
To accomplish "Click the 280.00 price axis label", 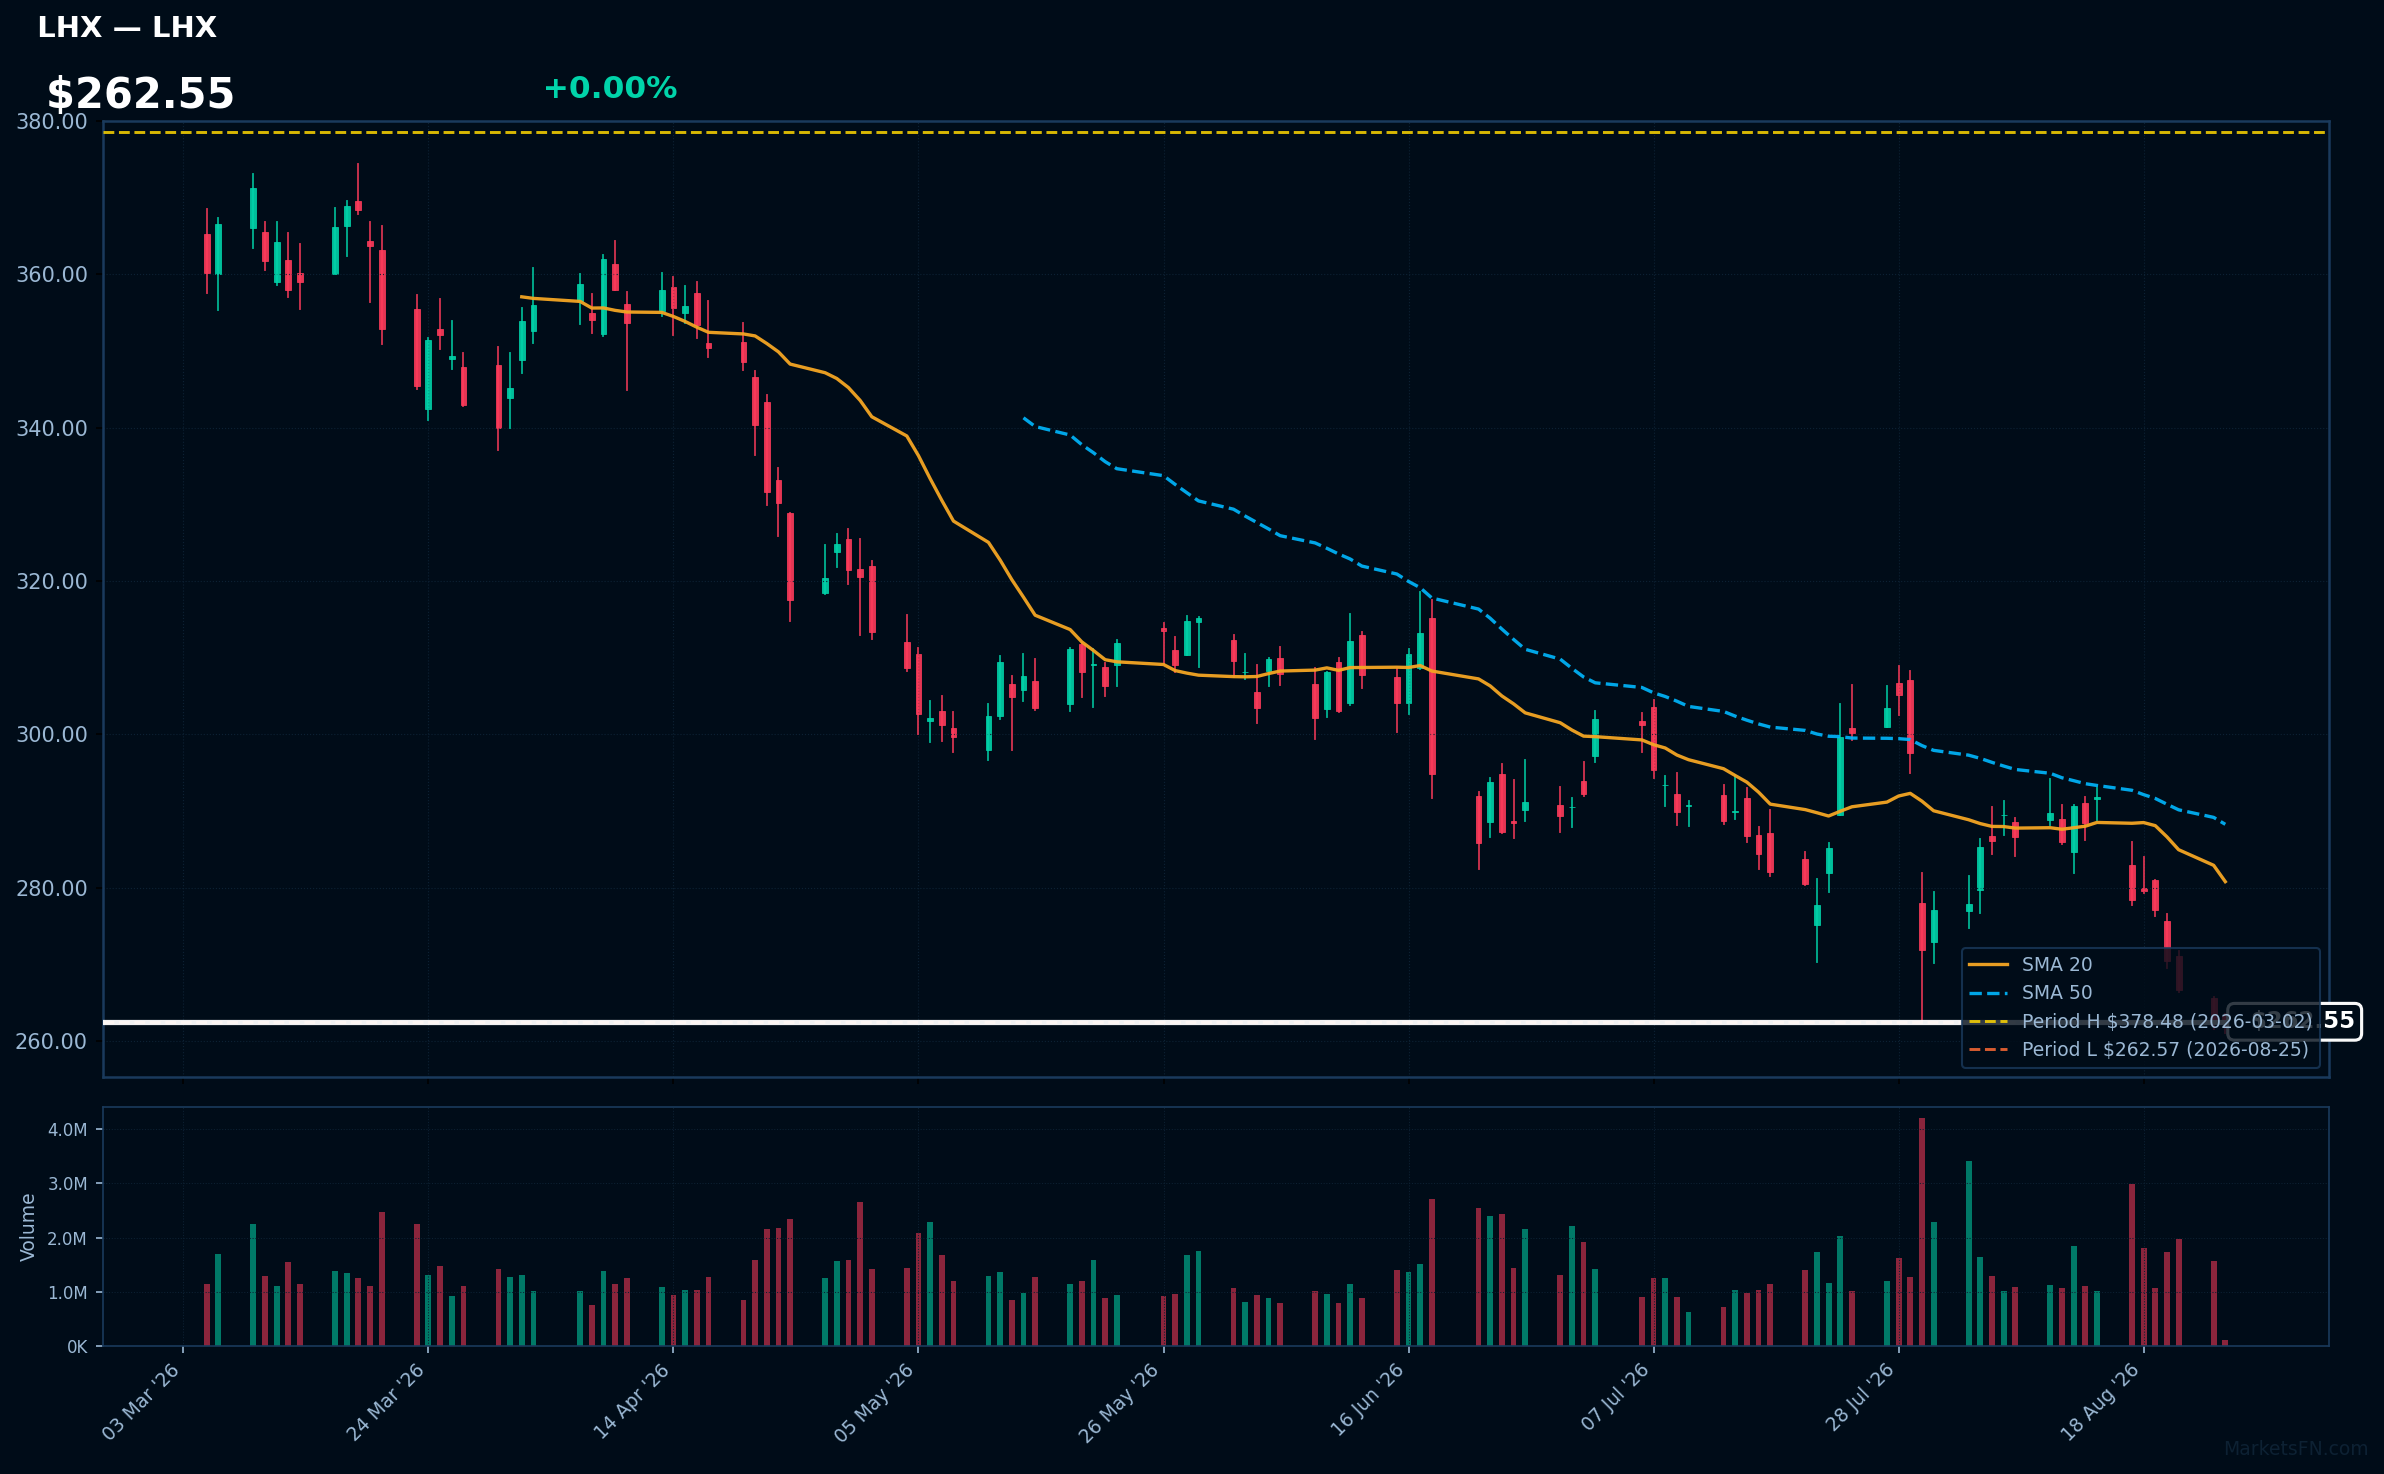I will pyautogui.click(x=52, y=888).
